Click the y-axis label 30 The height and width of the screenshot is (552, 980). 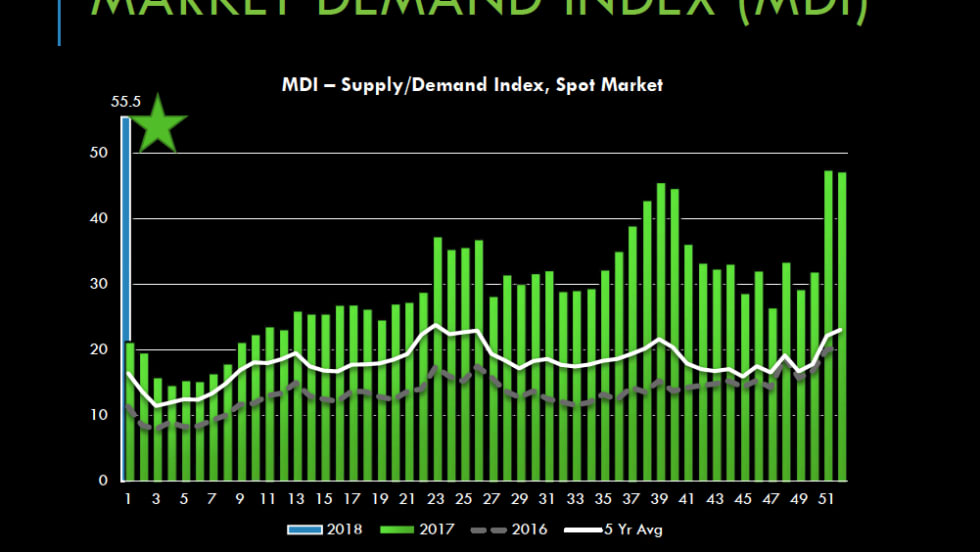pyautogui.click(x=99, y=284)
